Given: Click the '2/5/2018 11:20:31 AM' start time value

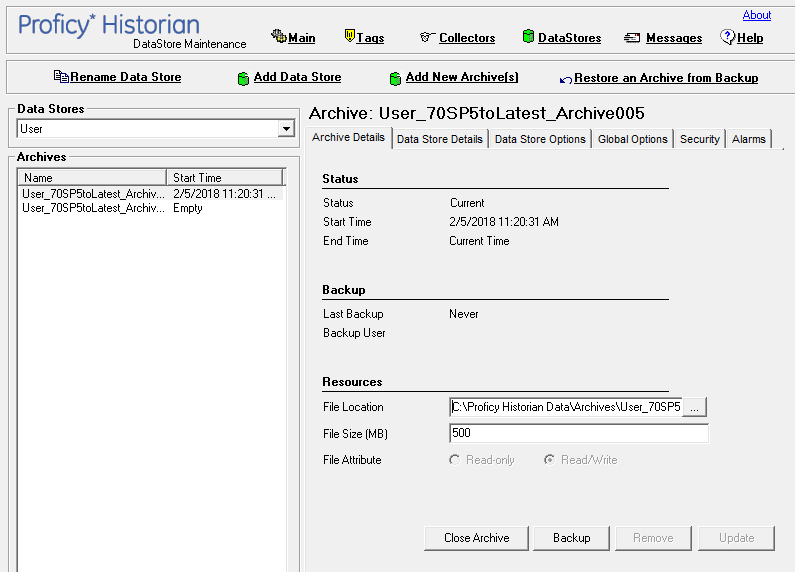Looking at the screenshot, I should [504, 222].
